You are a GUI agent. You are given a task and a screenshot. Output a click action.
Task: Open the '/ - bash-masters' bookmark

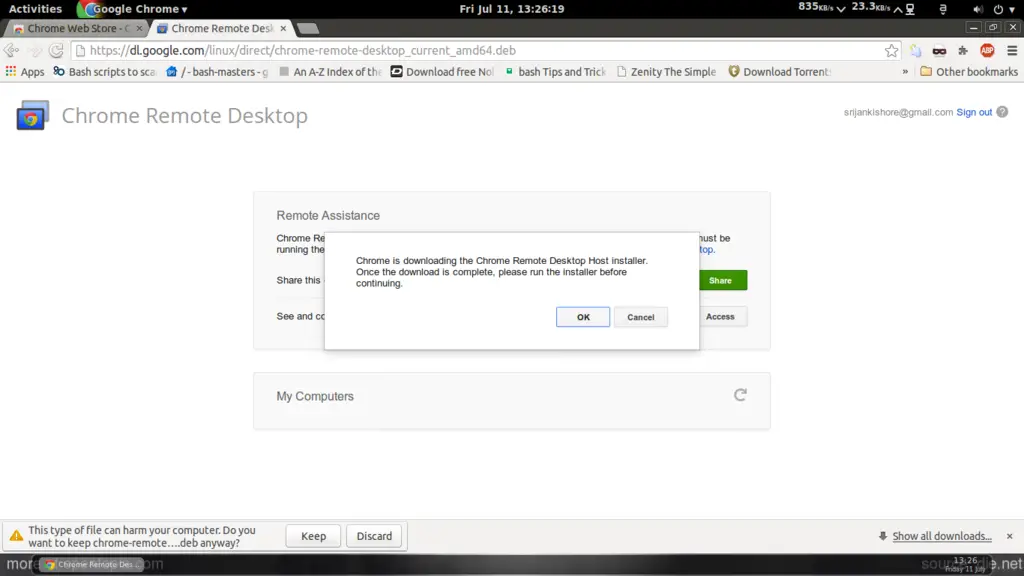(217, 72)
